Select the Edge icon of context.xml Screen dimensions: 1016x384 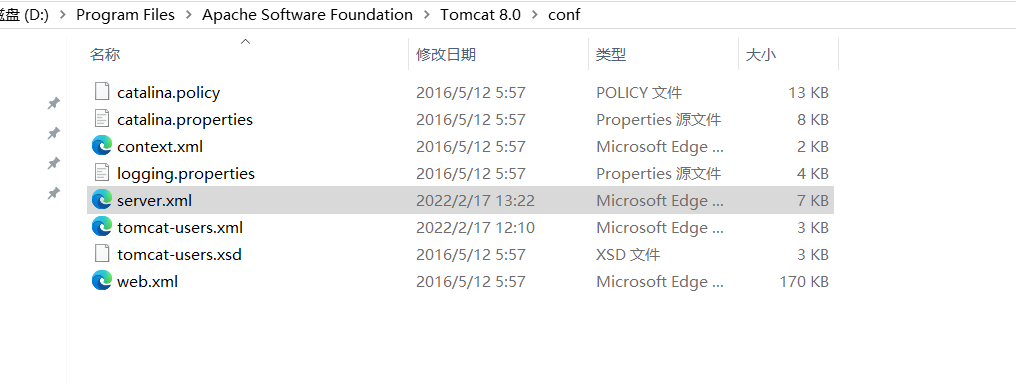click(102, 146)
